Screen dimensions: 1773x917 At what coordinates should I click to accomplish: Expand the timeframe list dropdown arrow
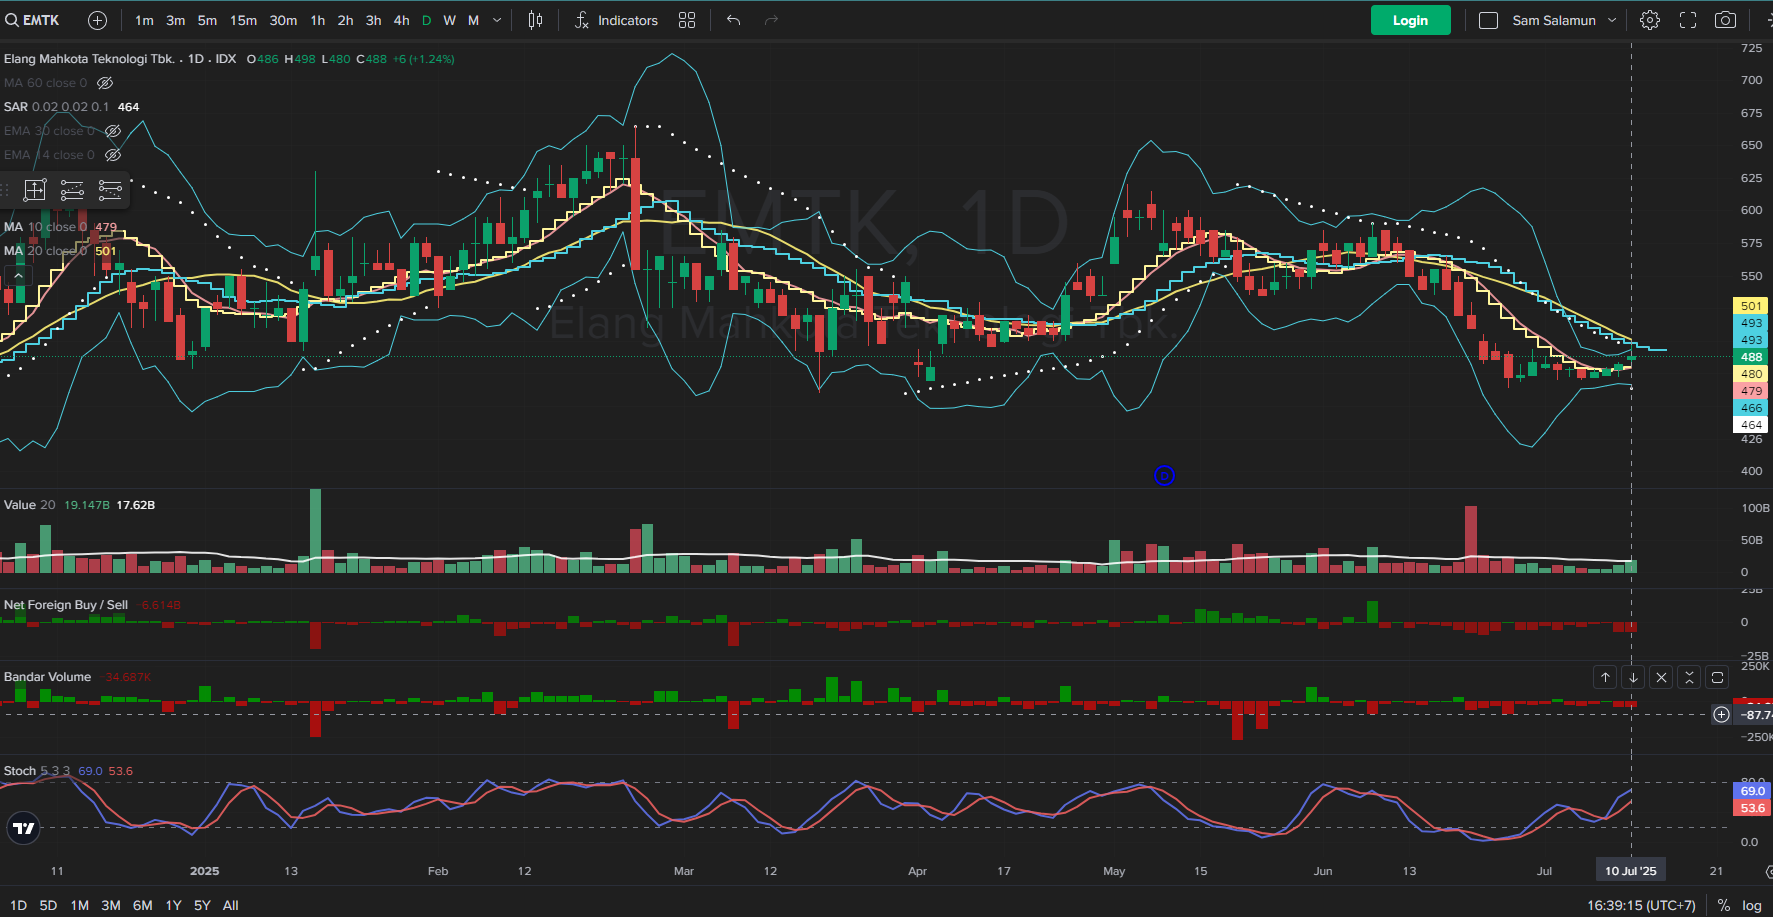(497, 20)
